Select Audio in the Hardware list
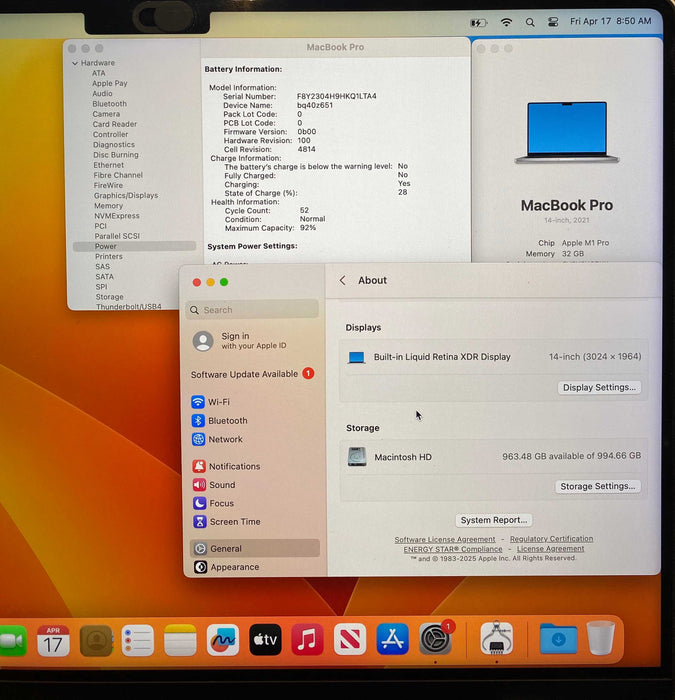 (102, 94)
